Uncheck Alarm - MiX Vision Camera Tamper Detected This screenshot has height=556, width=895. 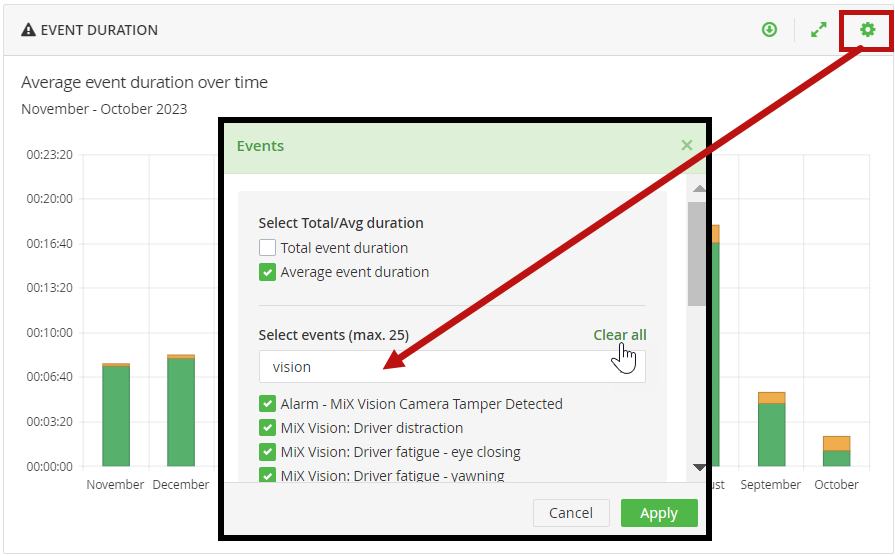pos(267,404)
